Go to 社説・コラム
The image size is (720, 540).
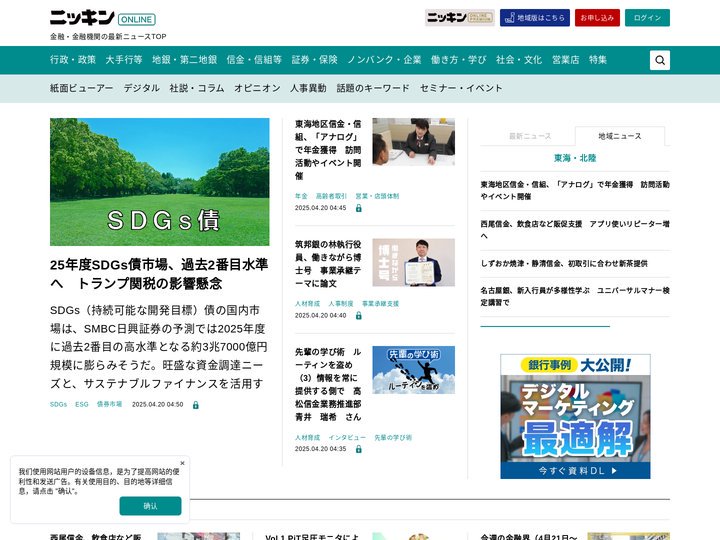point(197,88)
